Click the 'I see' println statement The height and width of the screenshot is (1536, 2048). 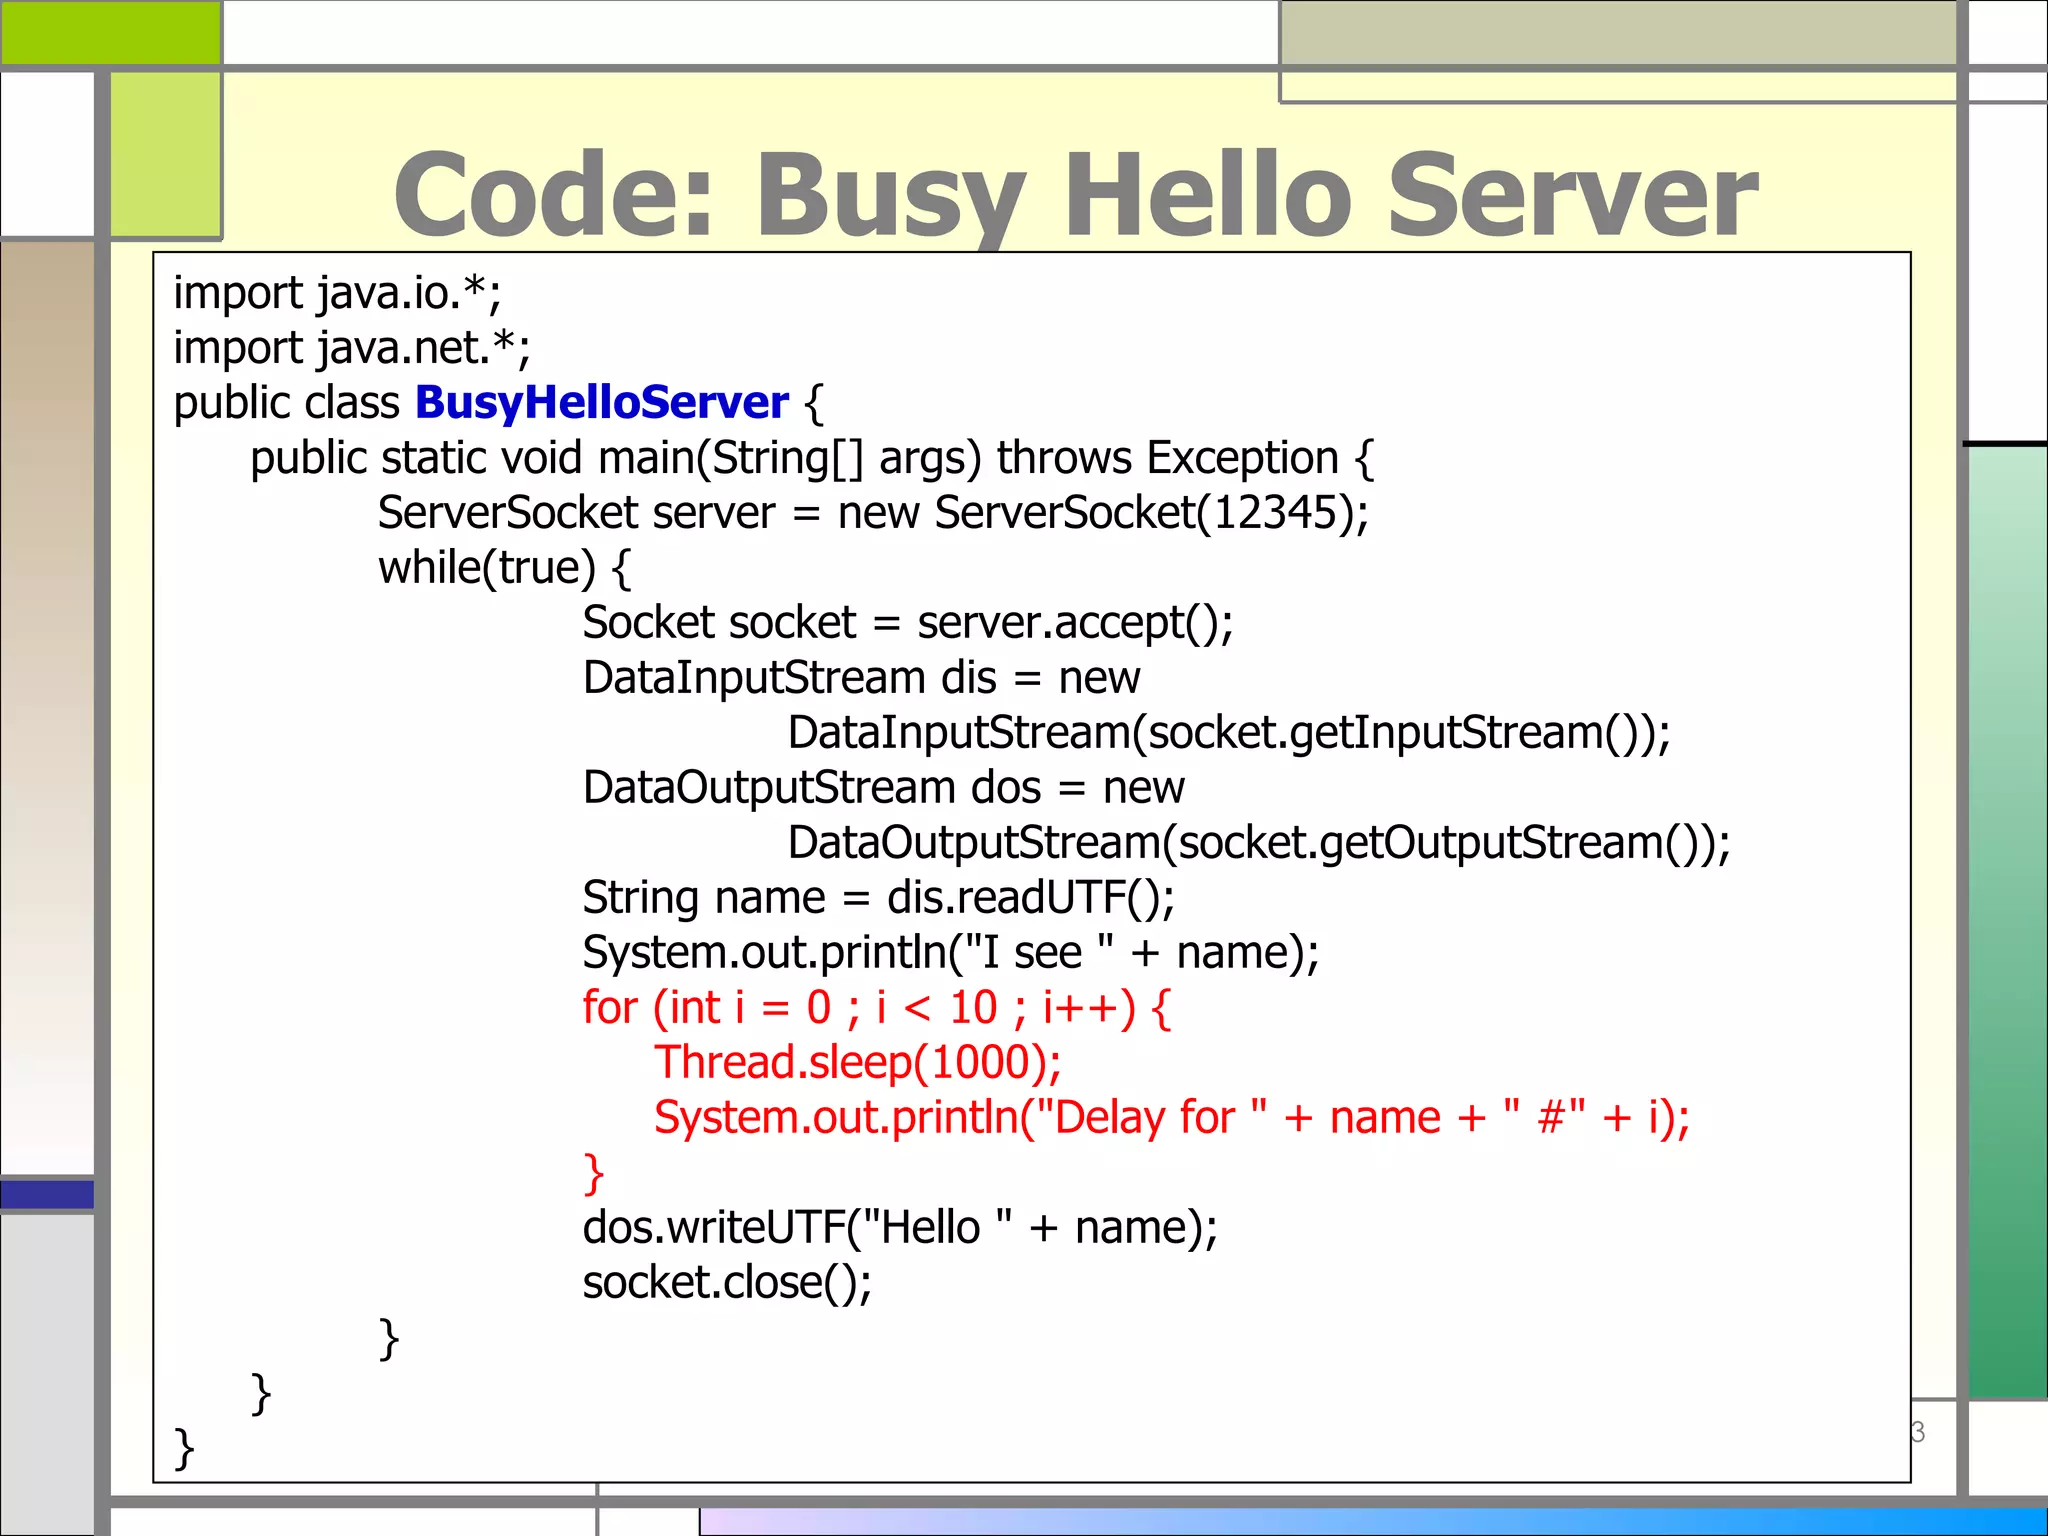pos(950,953)
